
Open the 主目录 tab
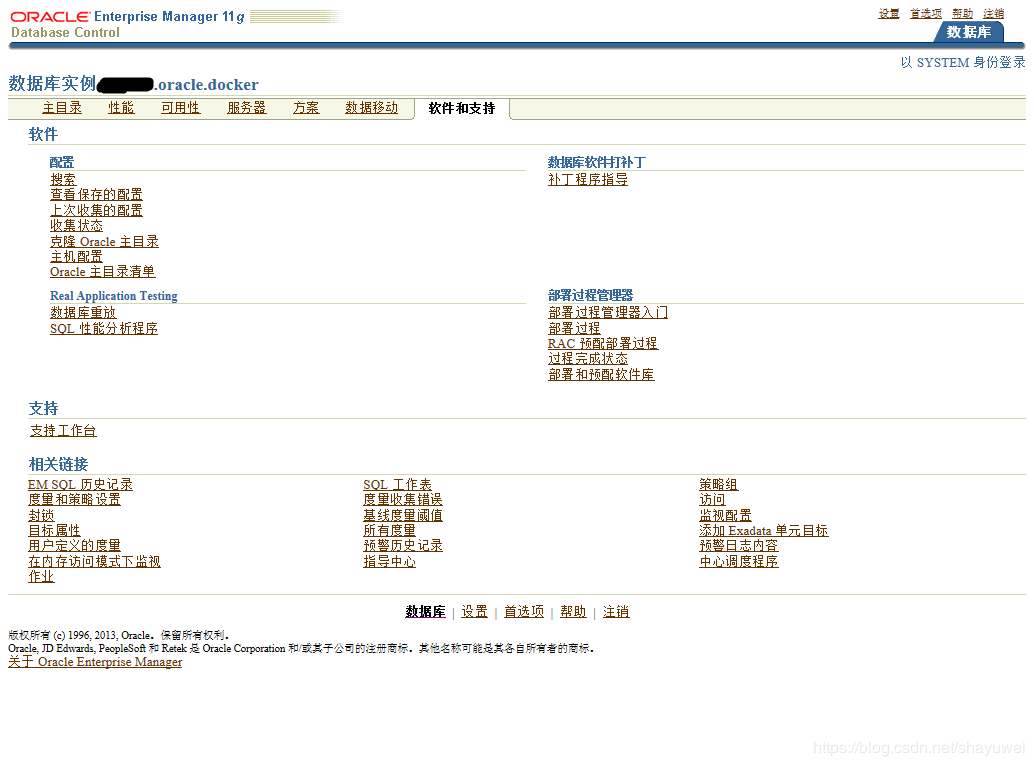click(x=62, y=107)
